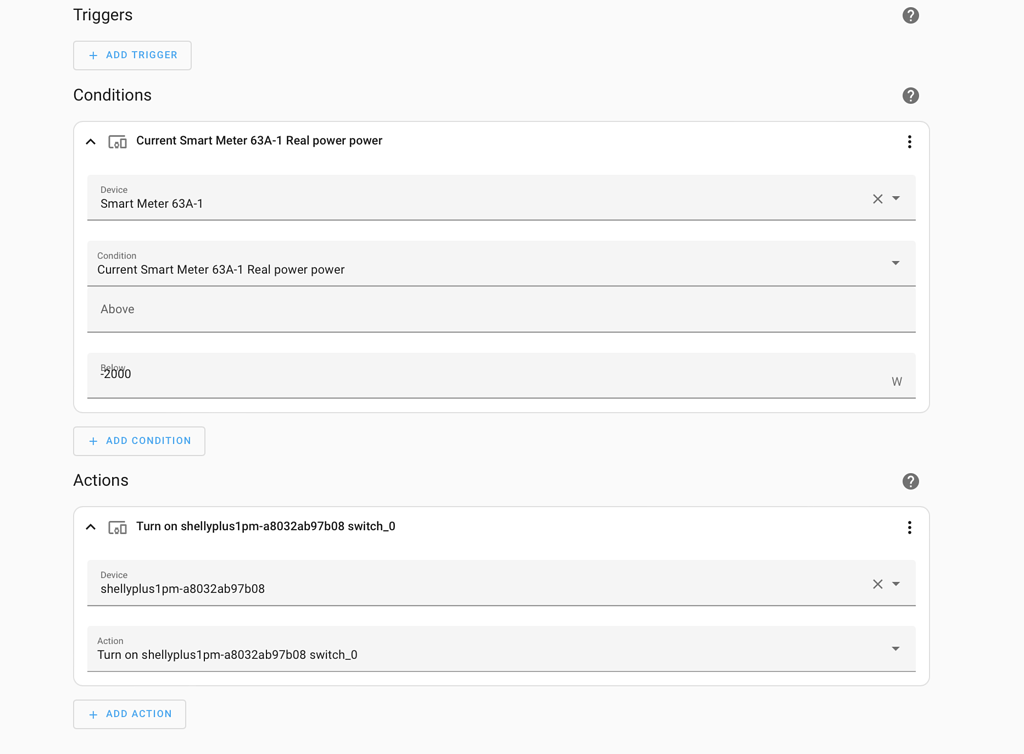The height and width of the screenshot is (754, 1024).
Task: Click the Add Condition button
Action: [x=139, y=440]
